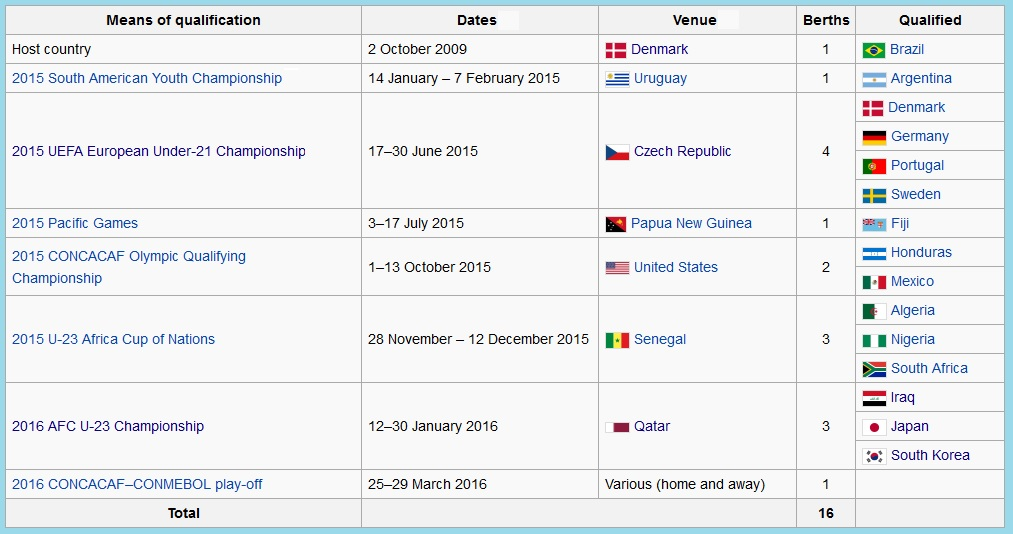The width and height of the screenshot is (1013, 534).
Task: Open the Japan team link
Action: 910,426
